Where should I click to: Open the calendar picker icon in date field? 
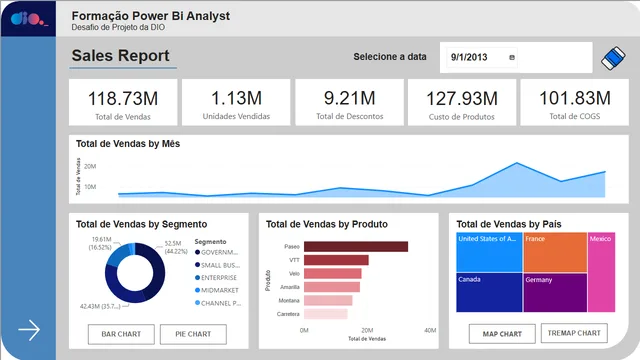pyautogui.click(x=512, y=58)
